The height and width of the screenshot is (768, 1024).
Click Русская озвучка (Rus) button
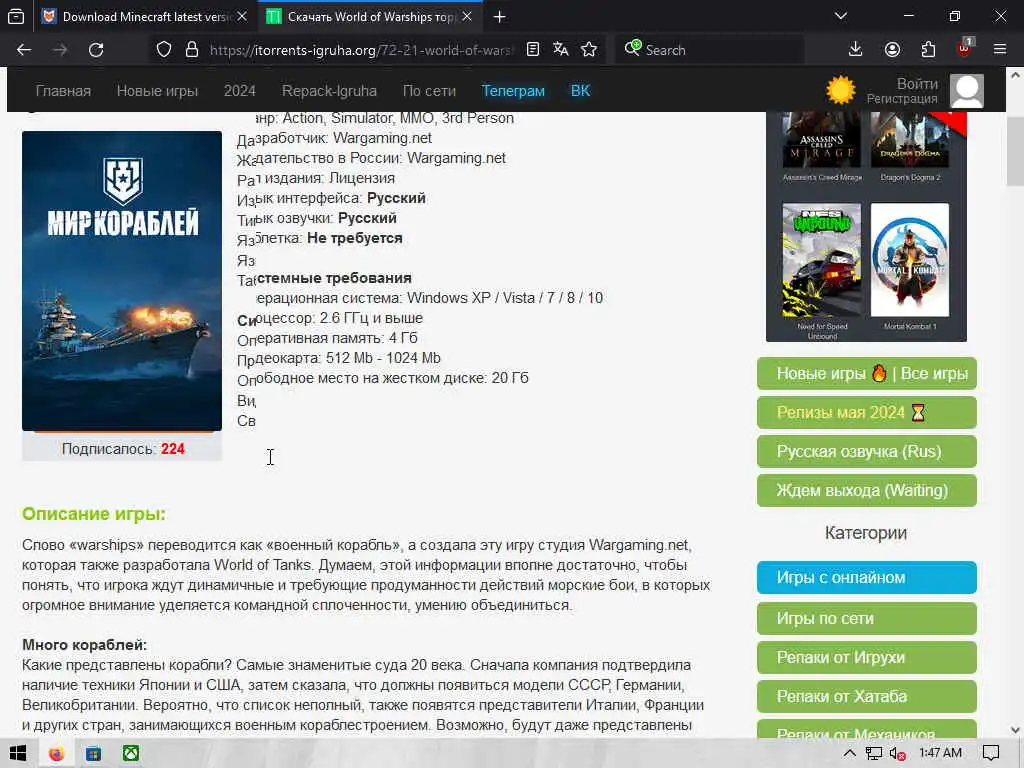pos(867,451)
